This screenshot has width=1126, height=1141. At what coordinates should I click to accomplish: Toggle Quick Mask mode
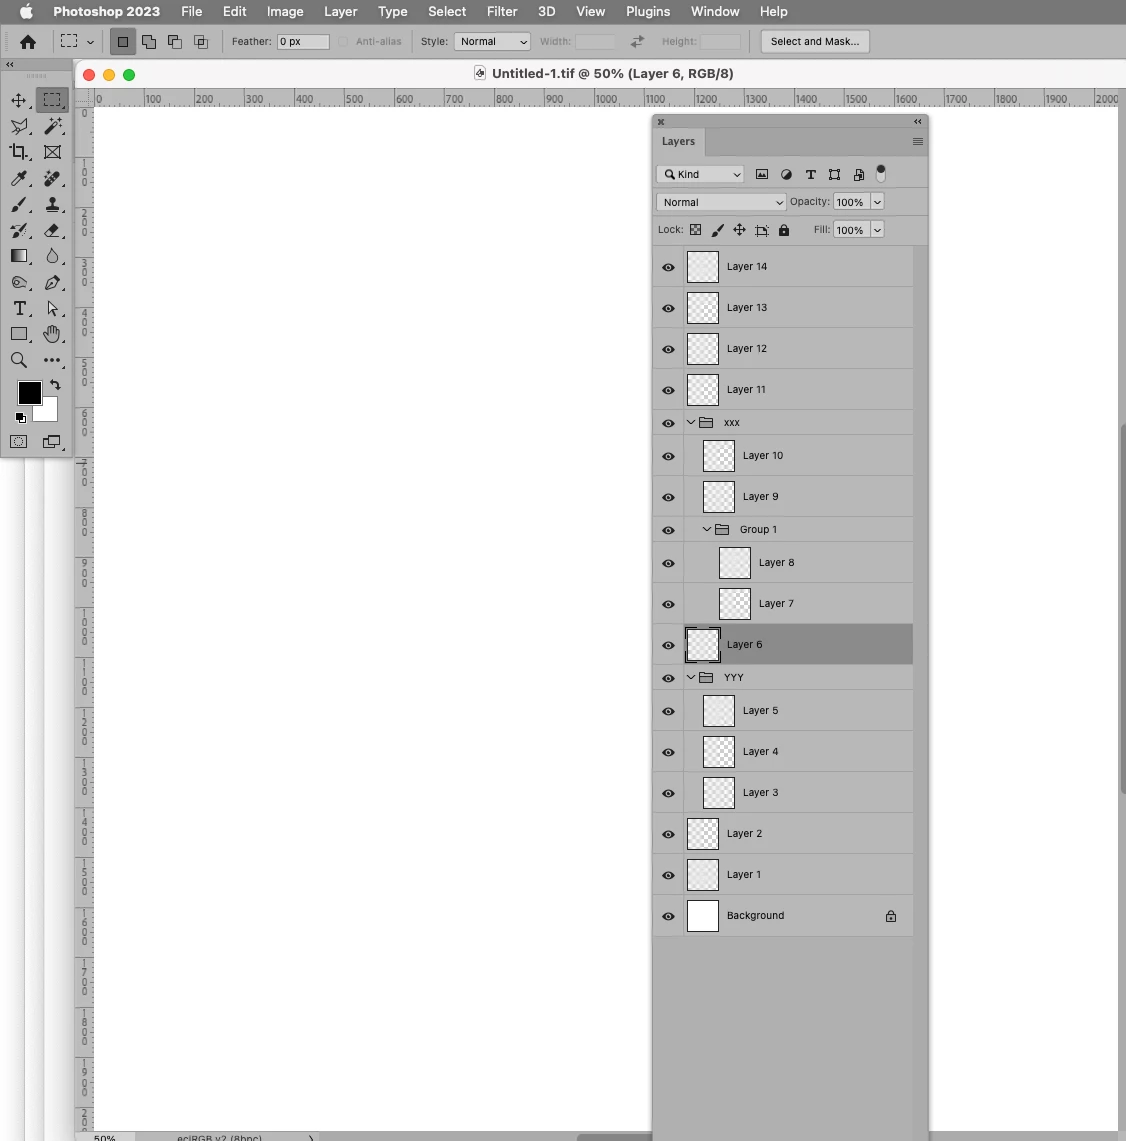19,442
